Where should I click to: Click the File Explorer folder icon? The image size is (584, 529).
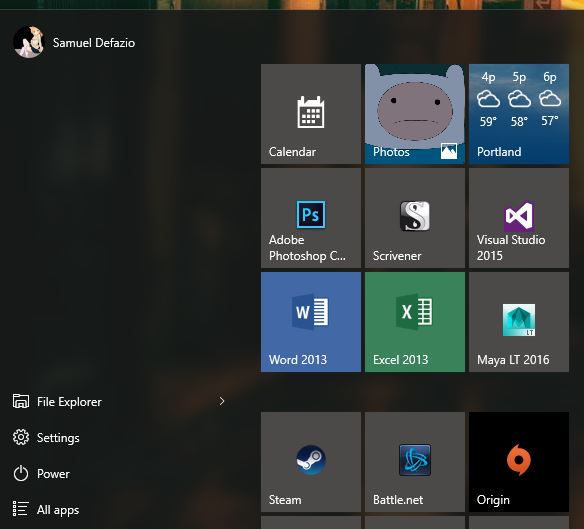coord(21,401)
